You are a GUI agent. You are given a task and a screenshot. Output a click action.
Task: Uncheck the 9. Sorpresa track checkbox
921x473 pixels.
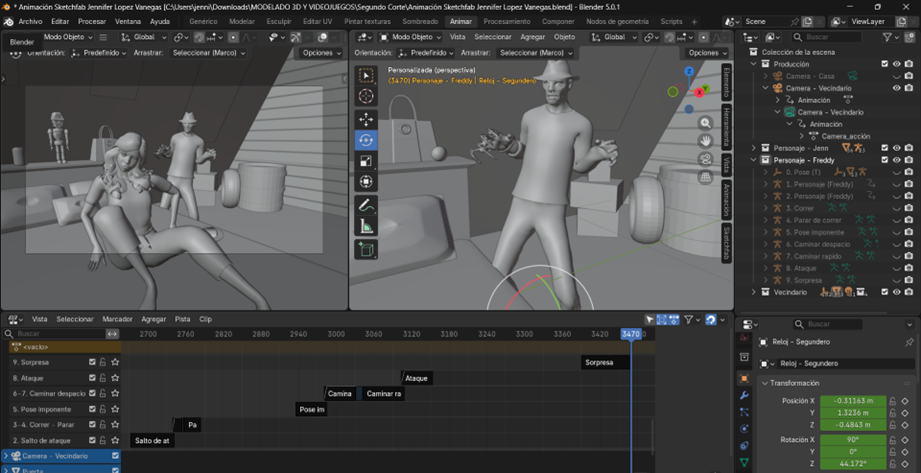(x=92, y=363)
